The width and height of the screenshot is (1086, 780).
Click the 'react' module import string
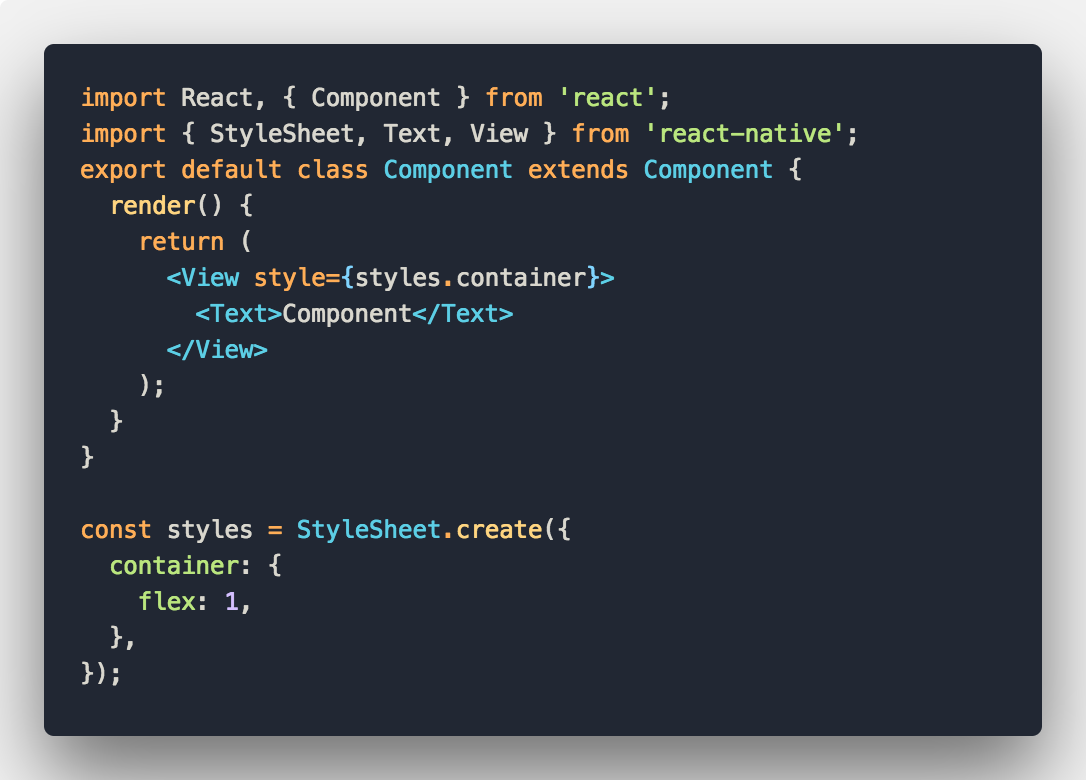(x=607, y=97)
